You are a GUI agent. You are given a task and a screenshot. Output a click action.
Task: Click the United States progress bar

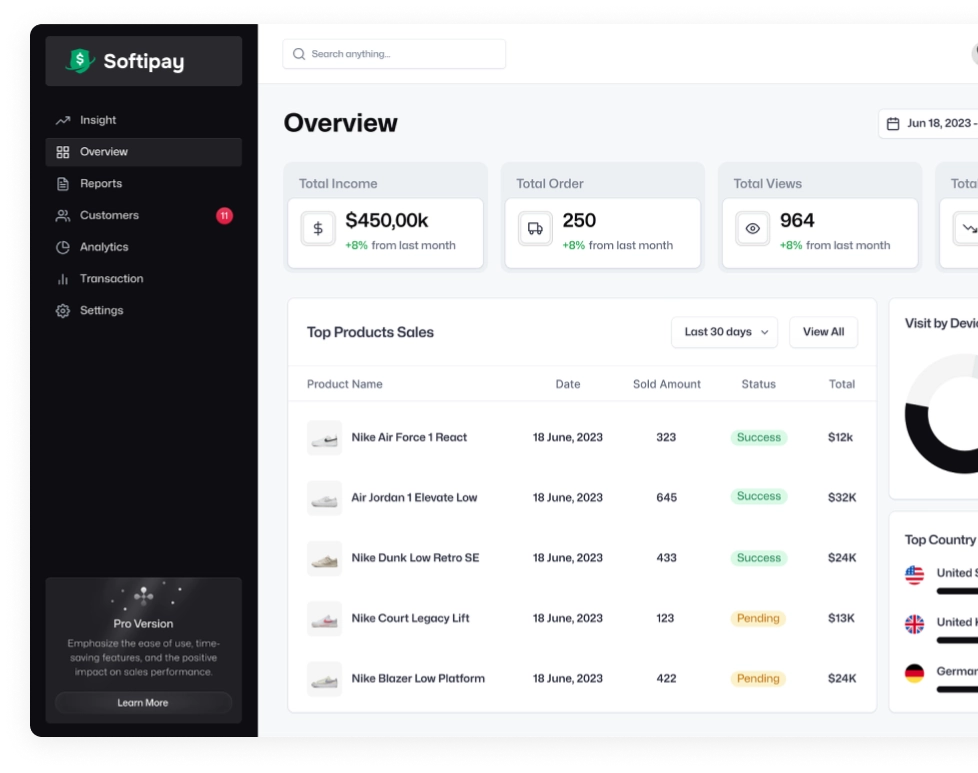[957, 591]
